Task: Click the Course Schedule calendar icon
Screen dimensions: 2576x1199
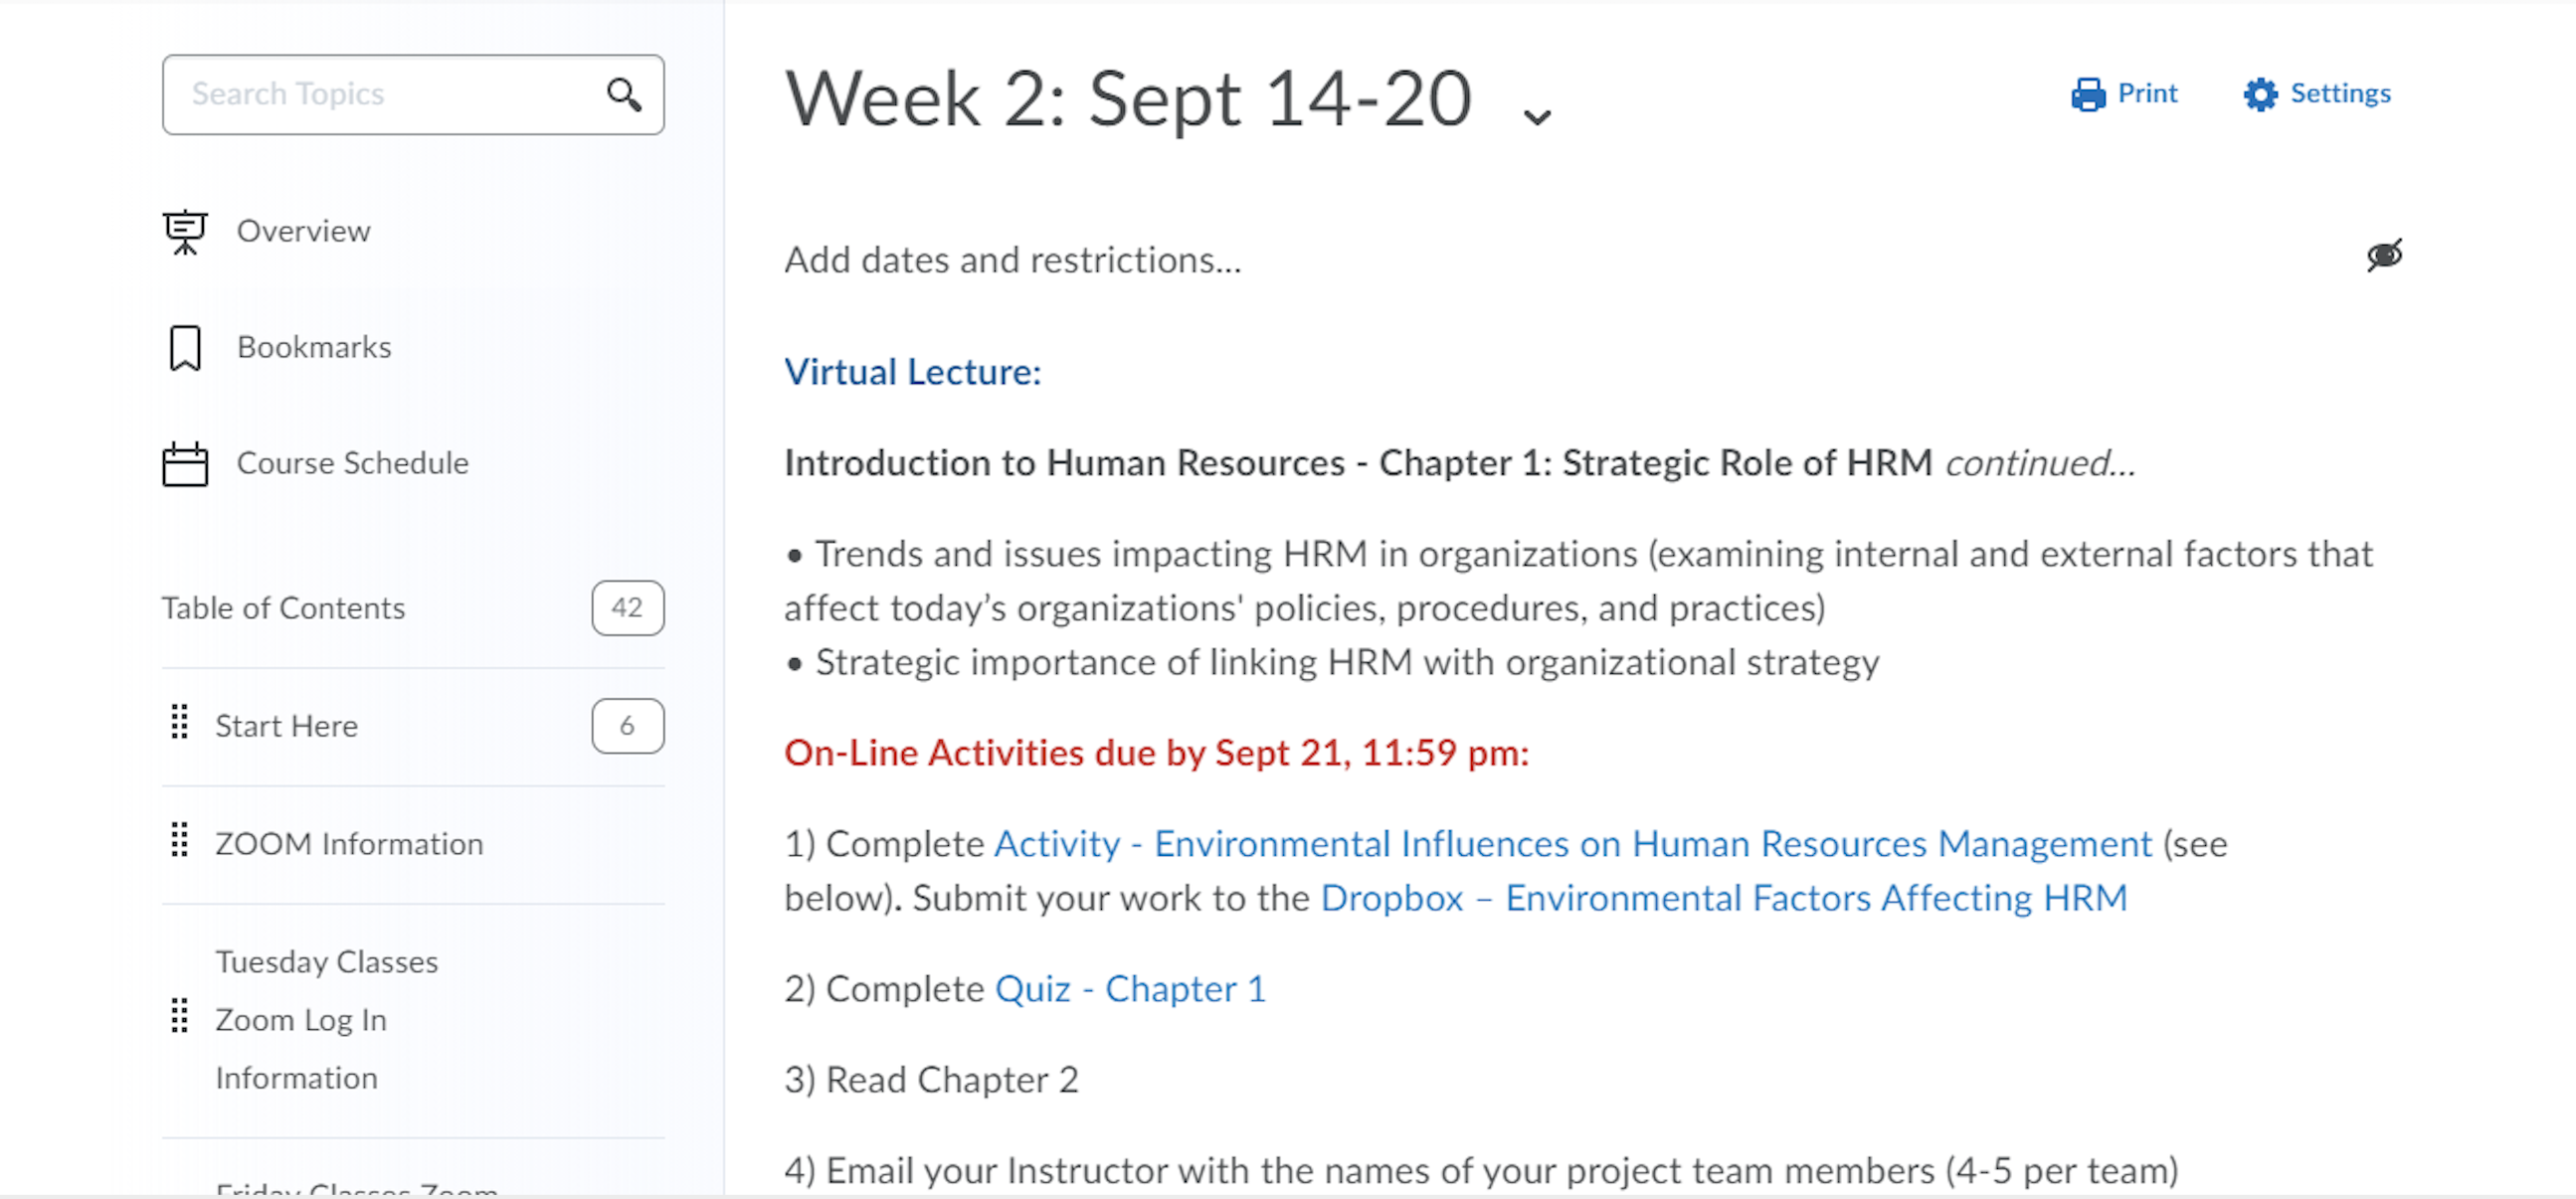Action: [185, 464]
